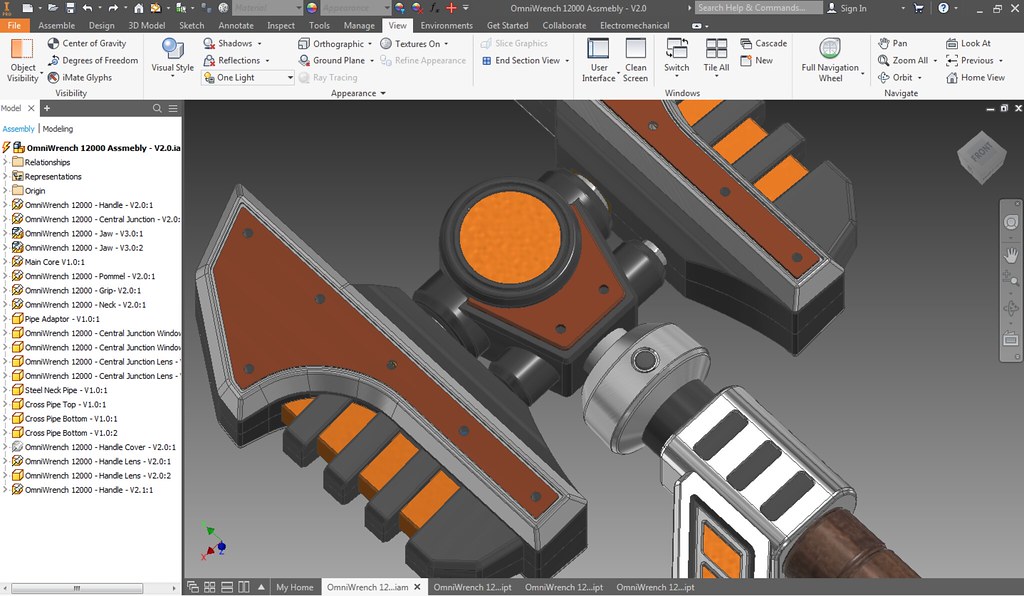
Task: Toggle Reflections in Appearance panel
Action: point(236,60)
